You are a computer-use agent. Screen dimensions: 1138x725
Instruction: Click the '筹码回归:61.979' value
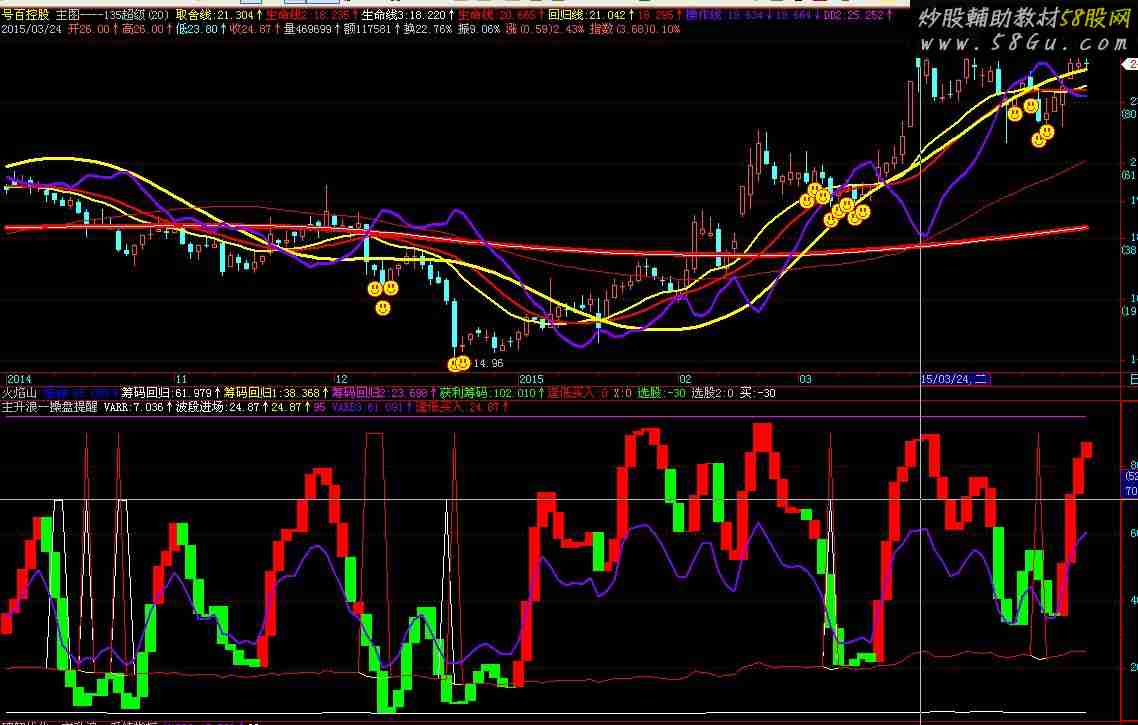[166, 393]
